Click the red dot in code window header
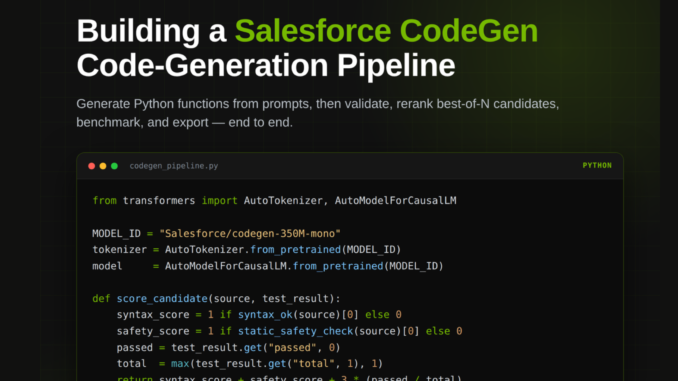 [91, 166]
